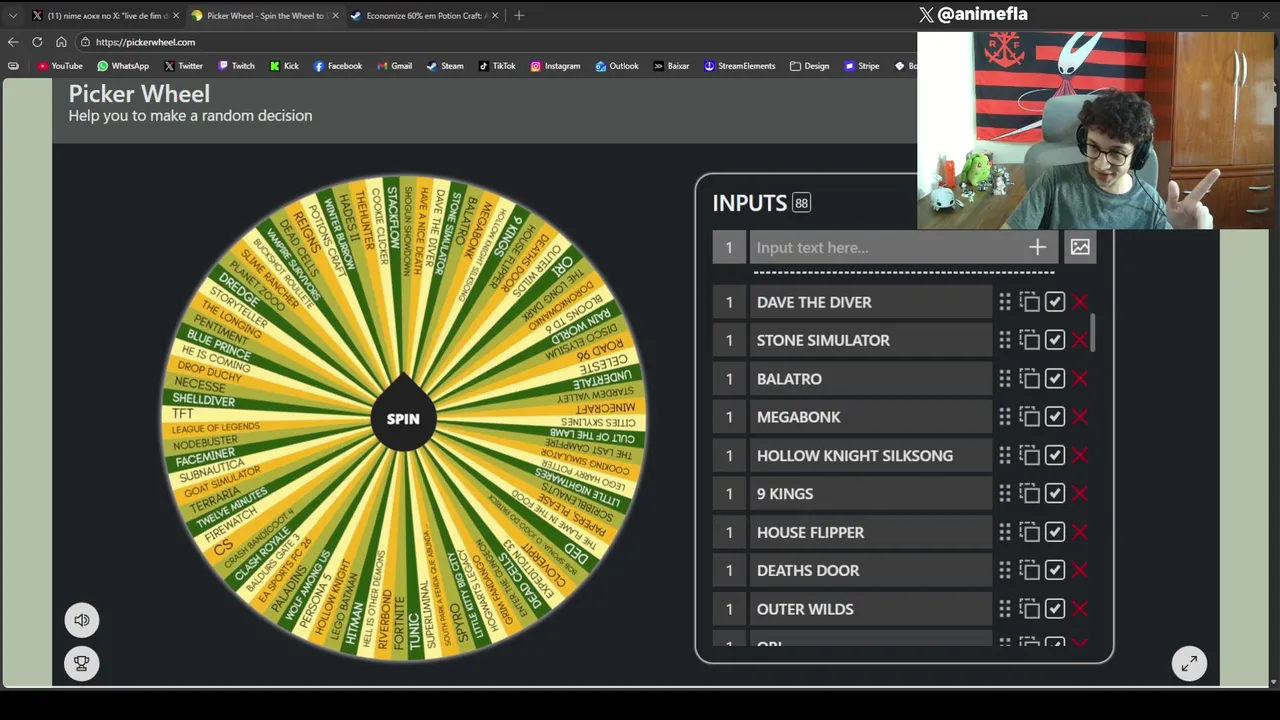
Task: Switch to the X post browser tab
Action: click(105, 15)
